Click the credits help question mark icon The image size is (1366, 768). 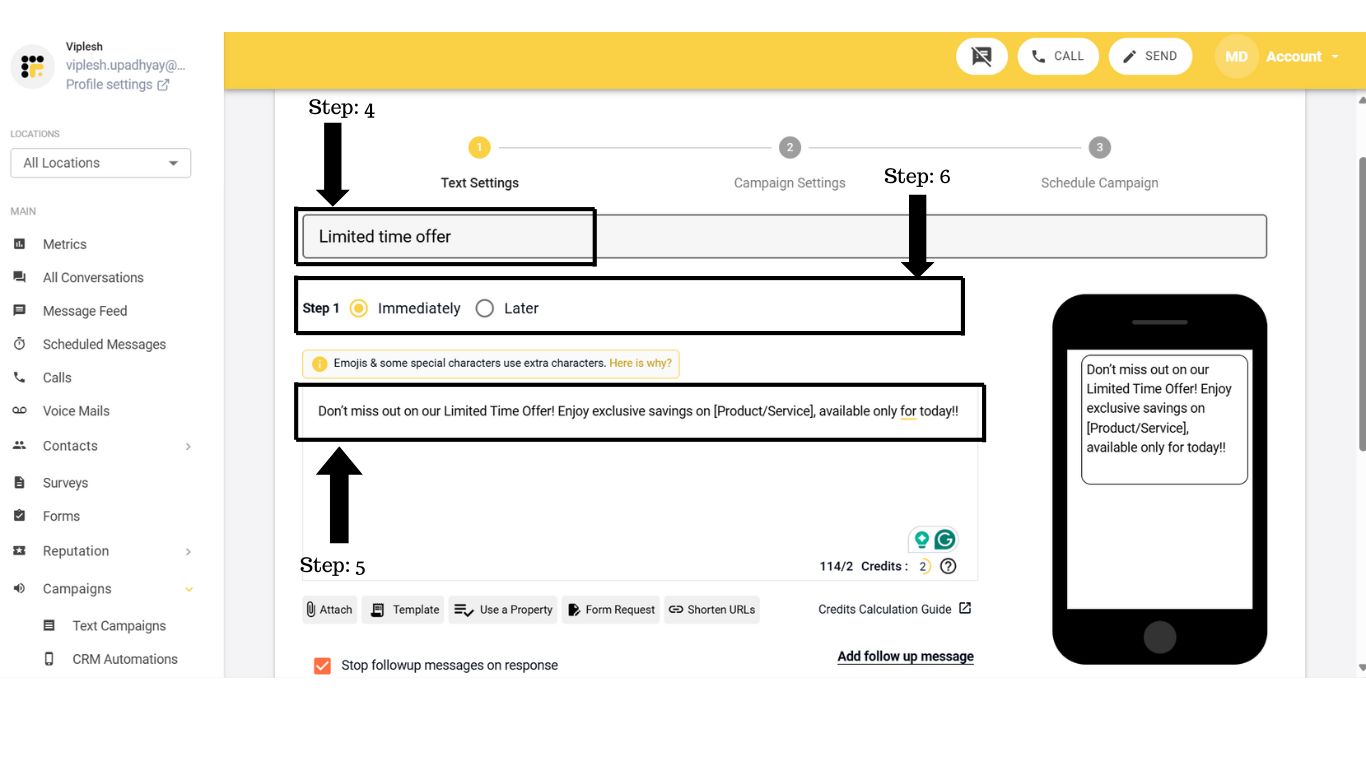coord(947,565)
